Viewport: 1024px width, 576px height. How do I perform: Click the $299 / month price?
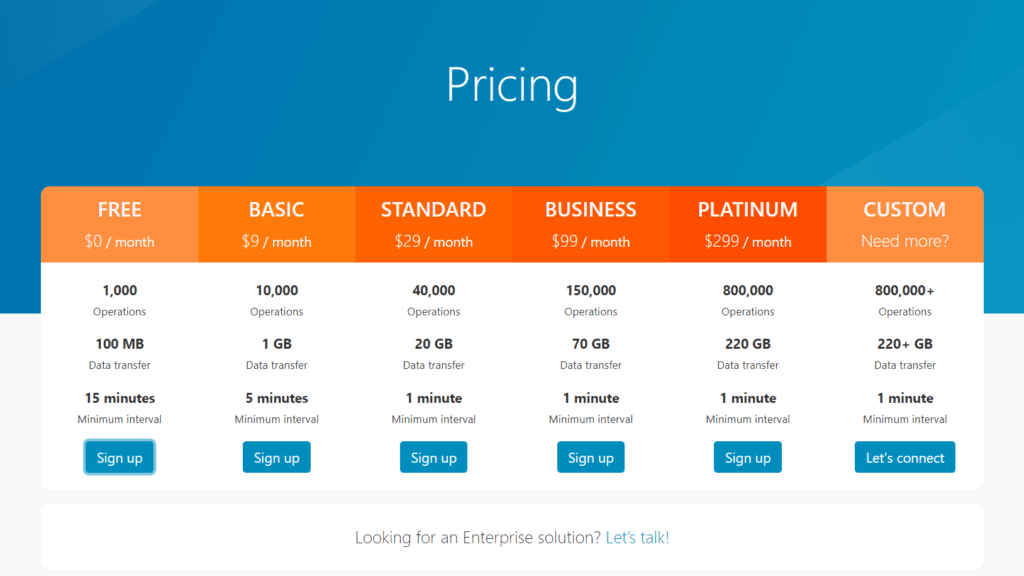pyautogui.click(x=748, y=242)
